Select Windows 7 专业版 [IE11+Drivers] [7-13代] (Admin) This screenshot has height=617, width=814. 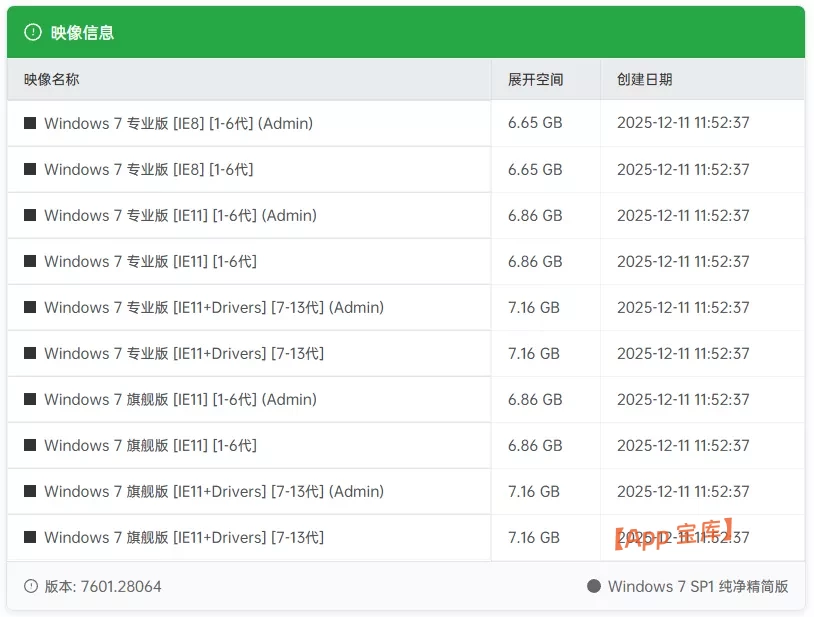click(x=214, y=307)
